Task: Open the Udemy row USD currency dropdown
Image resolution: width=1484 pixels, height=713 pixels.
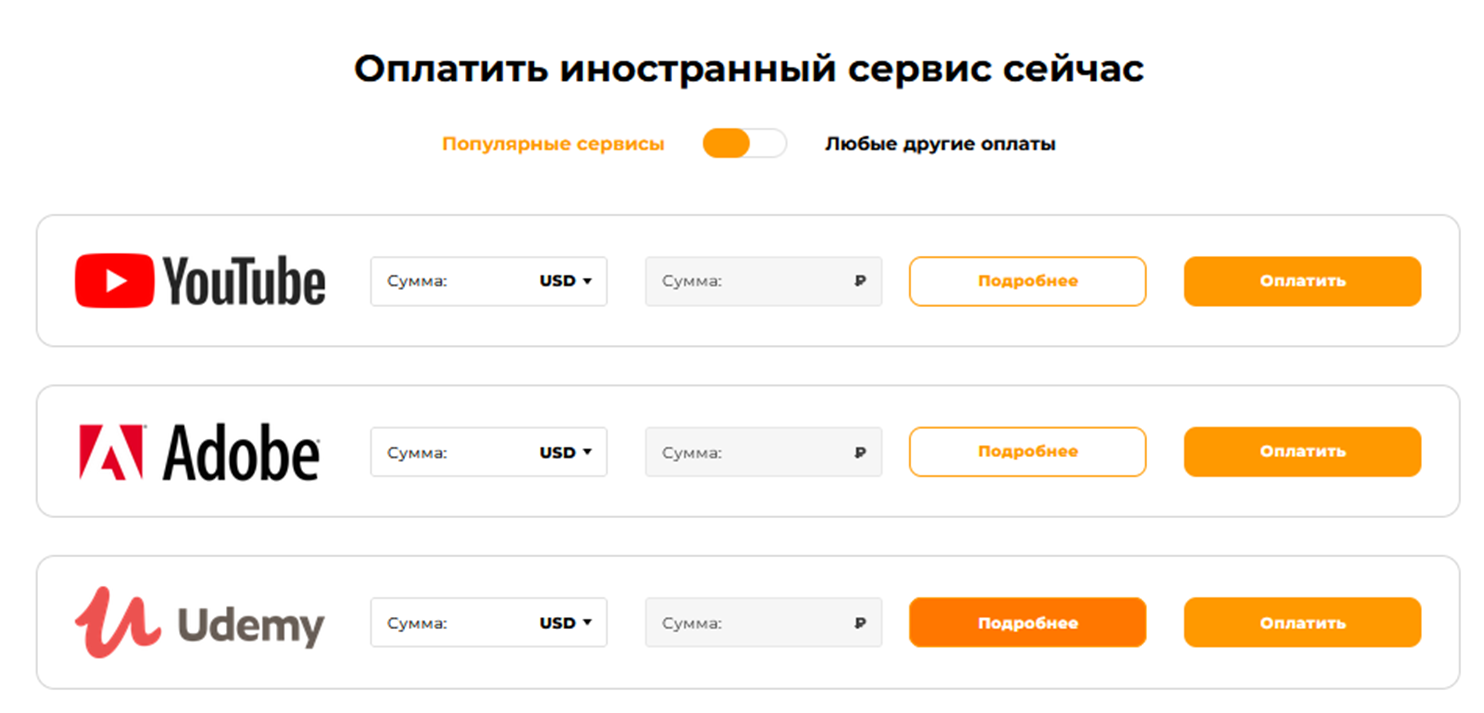Action: pyautogui.click(x=566, y=623)
